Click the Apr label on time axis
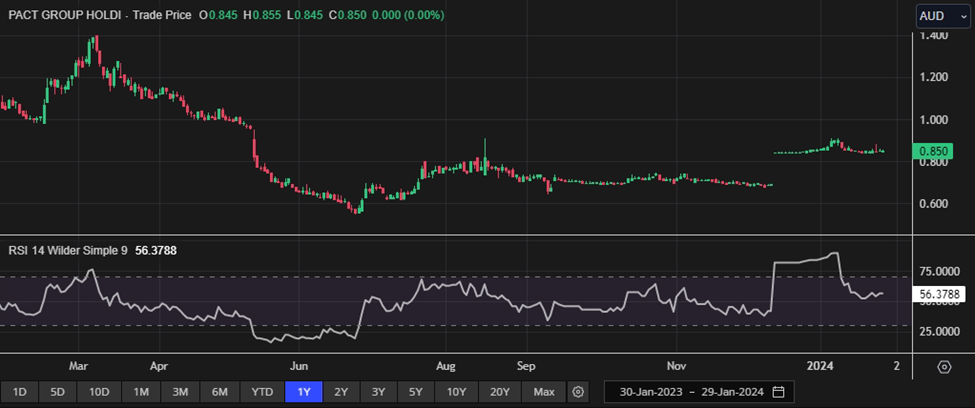975x408 pixels. point(160,366)
